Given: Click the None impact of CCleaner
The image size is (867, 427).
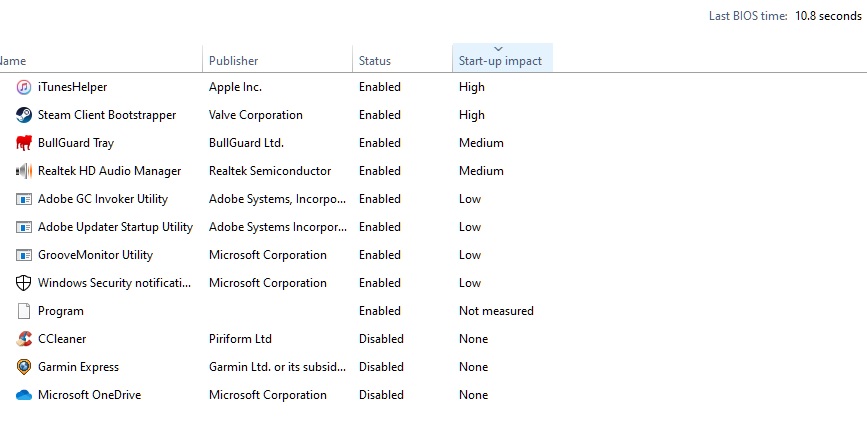Looking at the screenshot, I should point(473,339).
